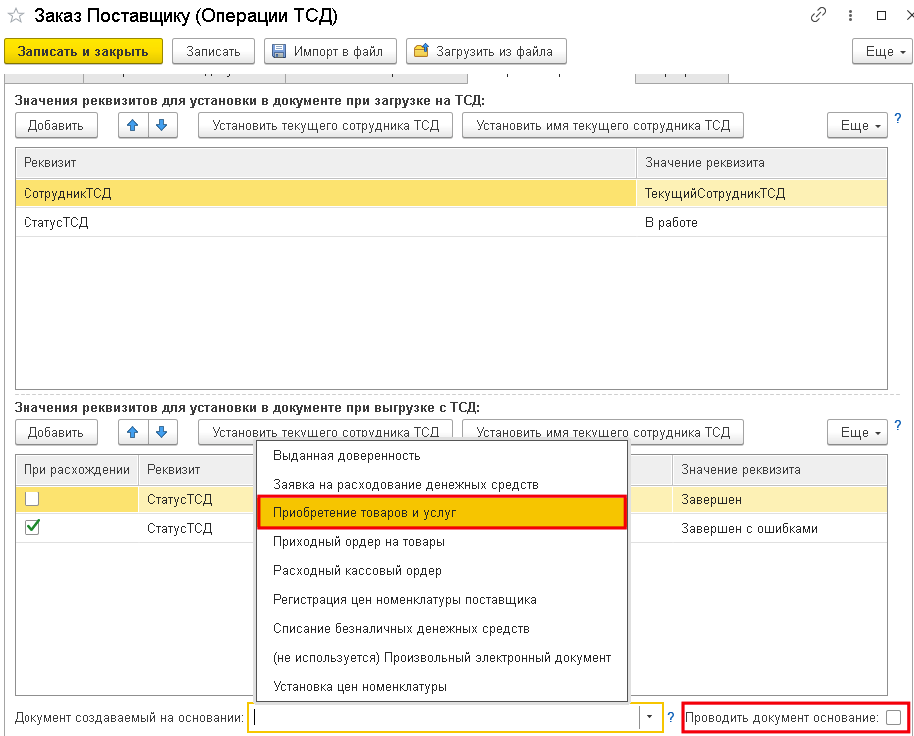This screenshot has height=736, width=914.
Task: Choose Произвольный электронный документ option
Action: [442, 657]
